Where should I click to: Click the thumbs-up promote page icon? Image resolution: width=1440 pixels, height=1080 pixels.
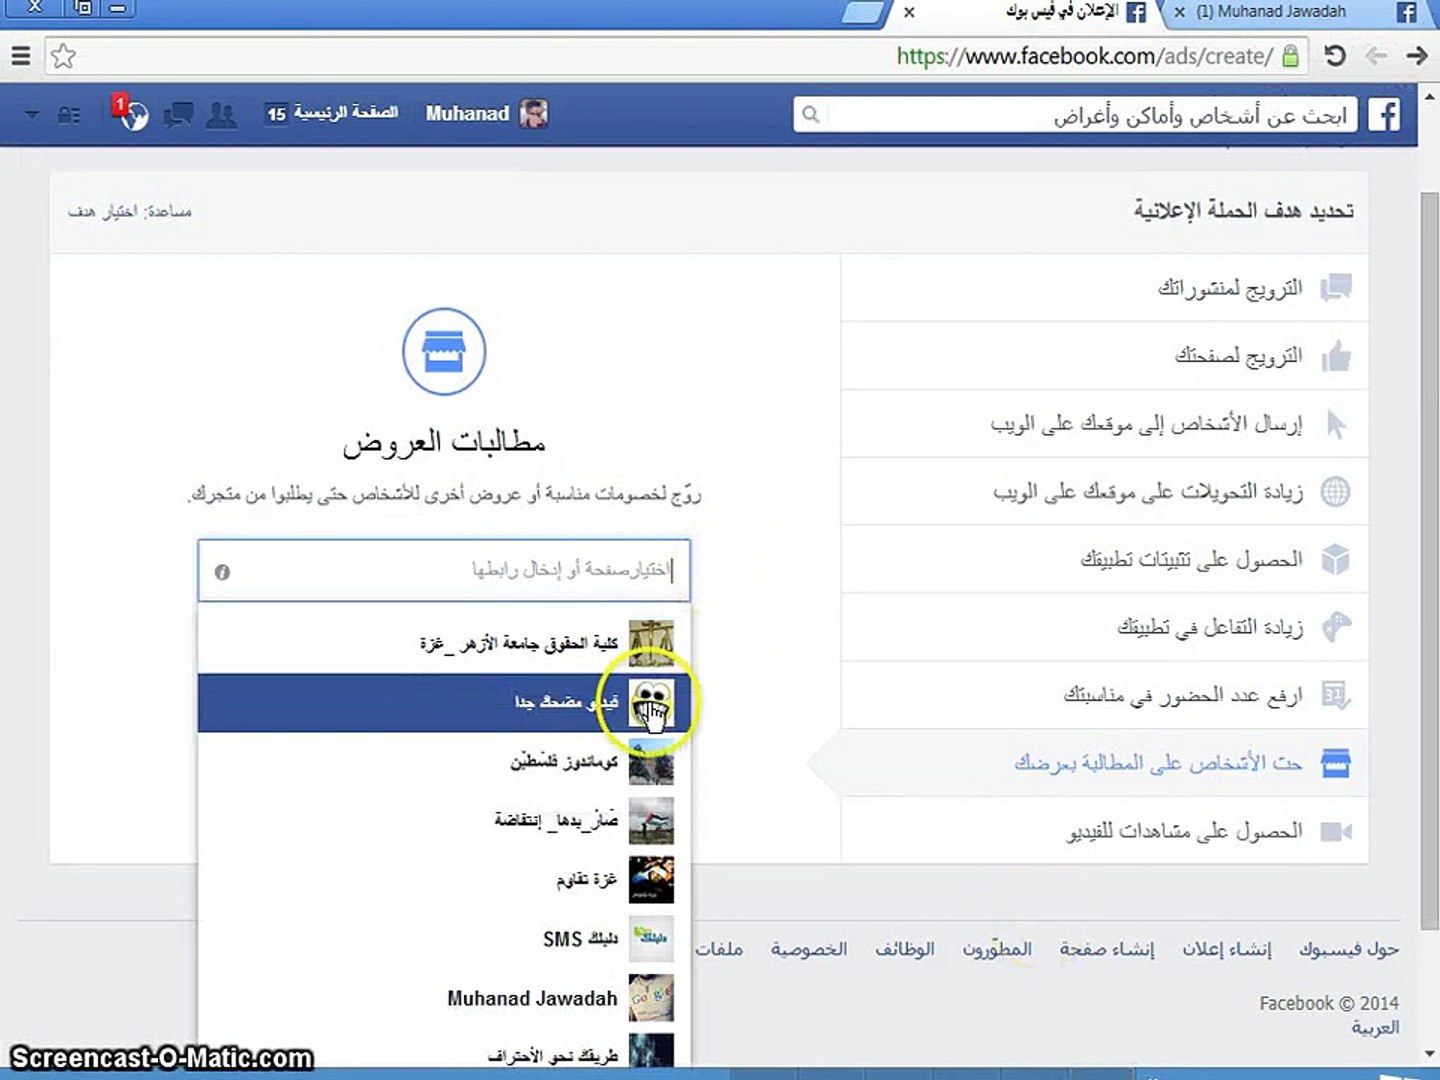coord(1336,356)
